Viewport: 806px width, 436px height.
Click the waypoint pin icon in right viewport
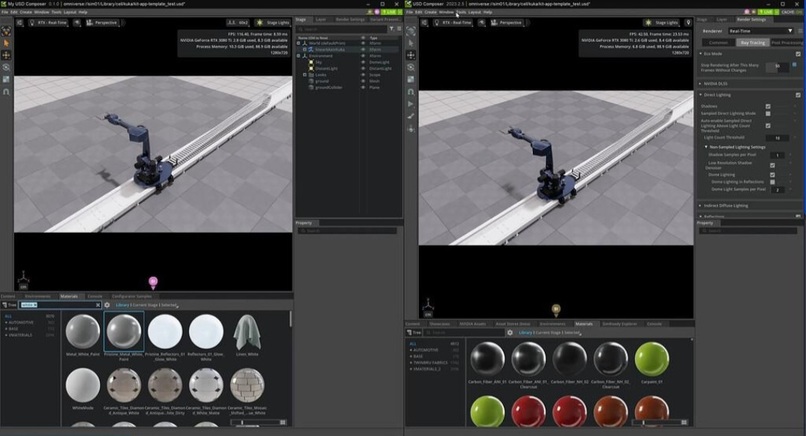click(688, 23)
